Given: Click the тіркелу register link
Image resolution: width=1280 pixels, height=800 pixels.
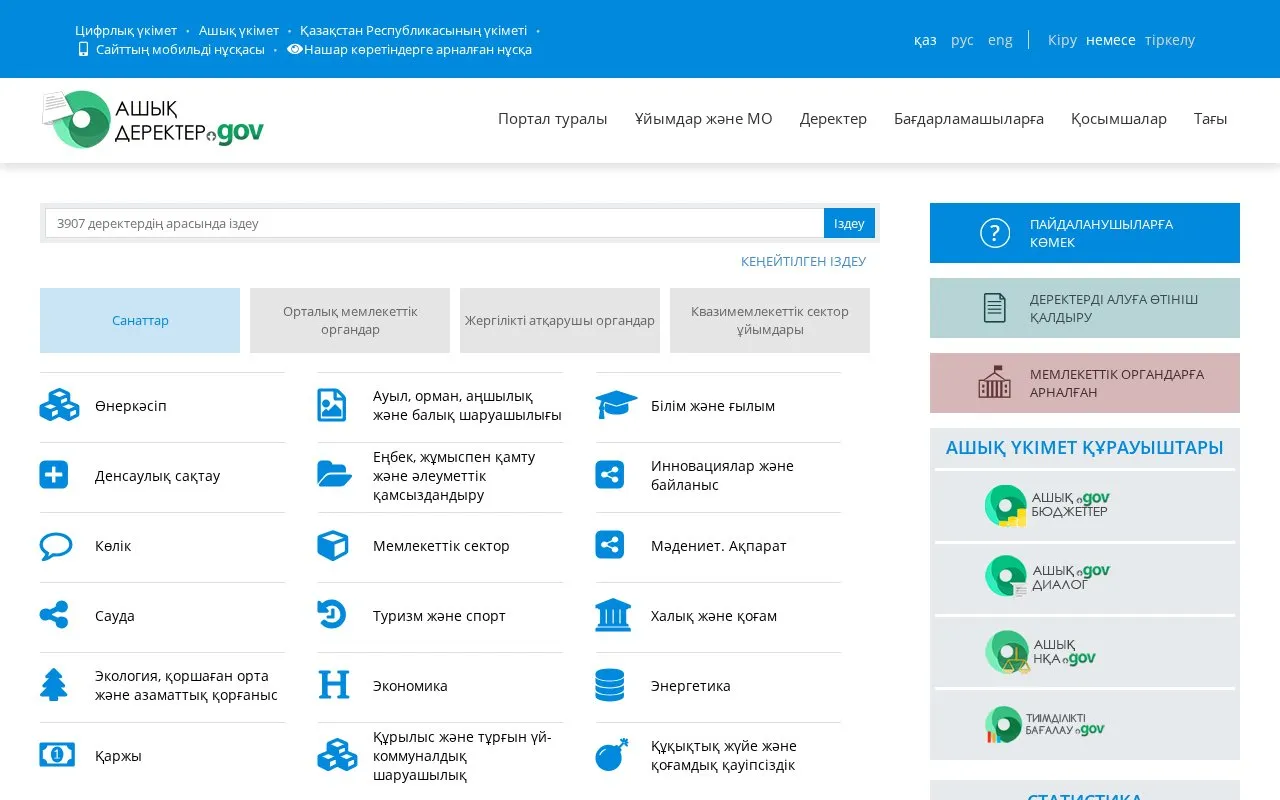Looking at the screenshot, I should click(x=1170, y=40).
